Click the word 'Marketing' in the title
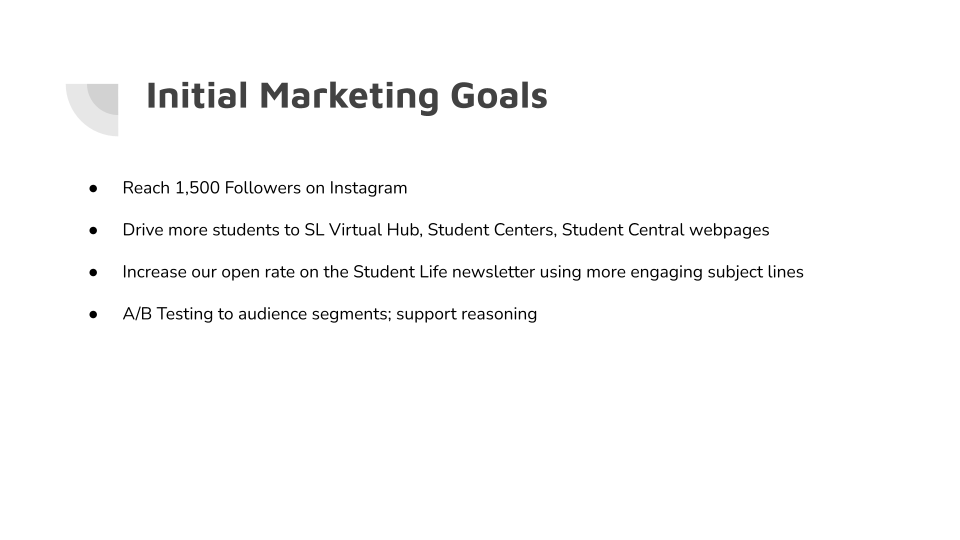Screen dimensions: 960x540 (349, 97)
